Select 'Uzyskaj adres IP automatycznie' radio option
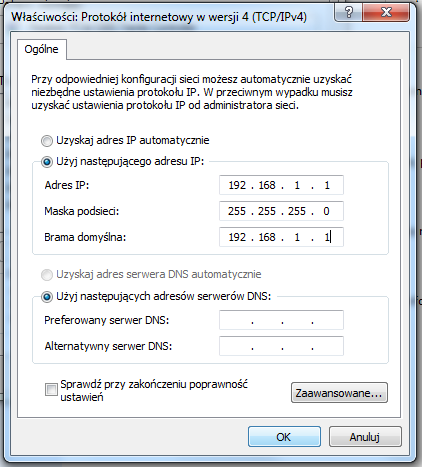422x467 pixels. (x=47, y=141)
